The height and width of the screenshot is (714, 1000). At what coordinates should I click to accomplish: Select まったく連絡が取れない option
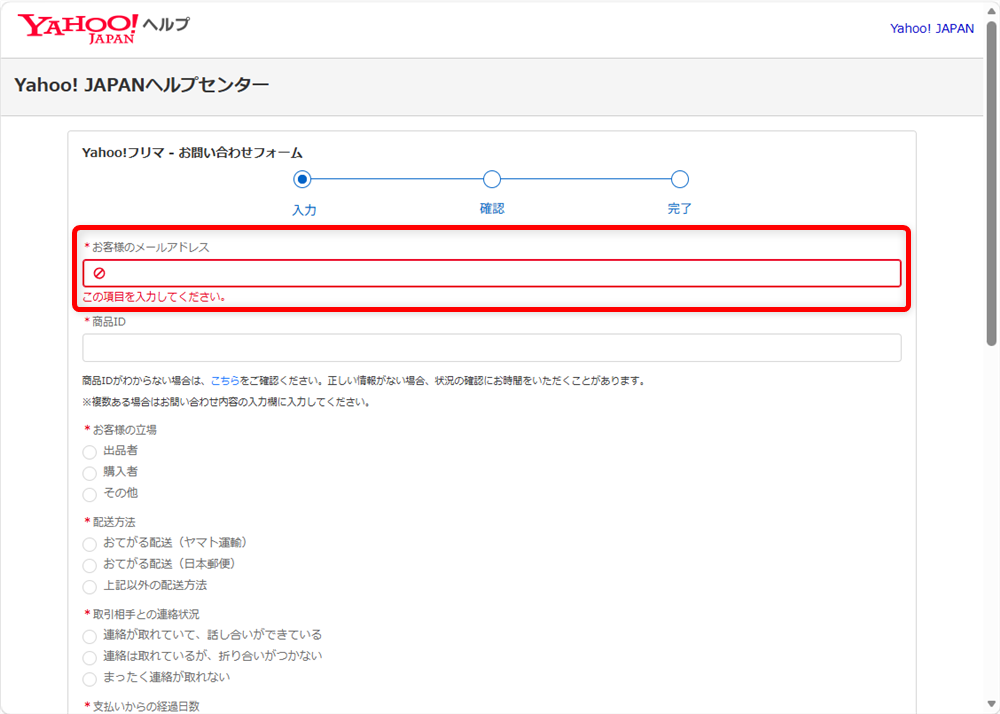[x=89, y=678]
